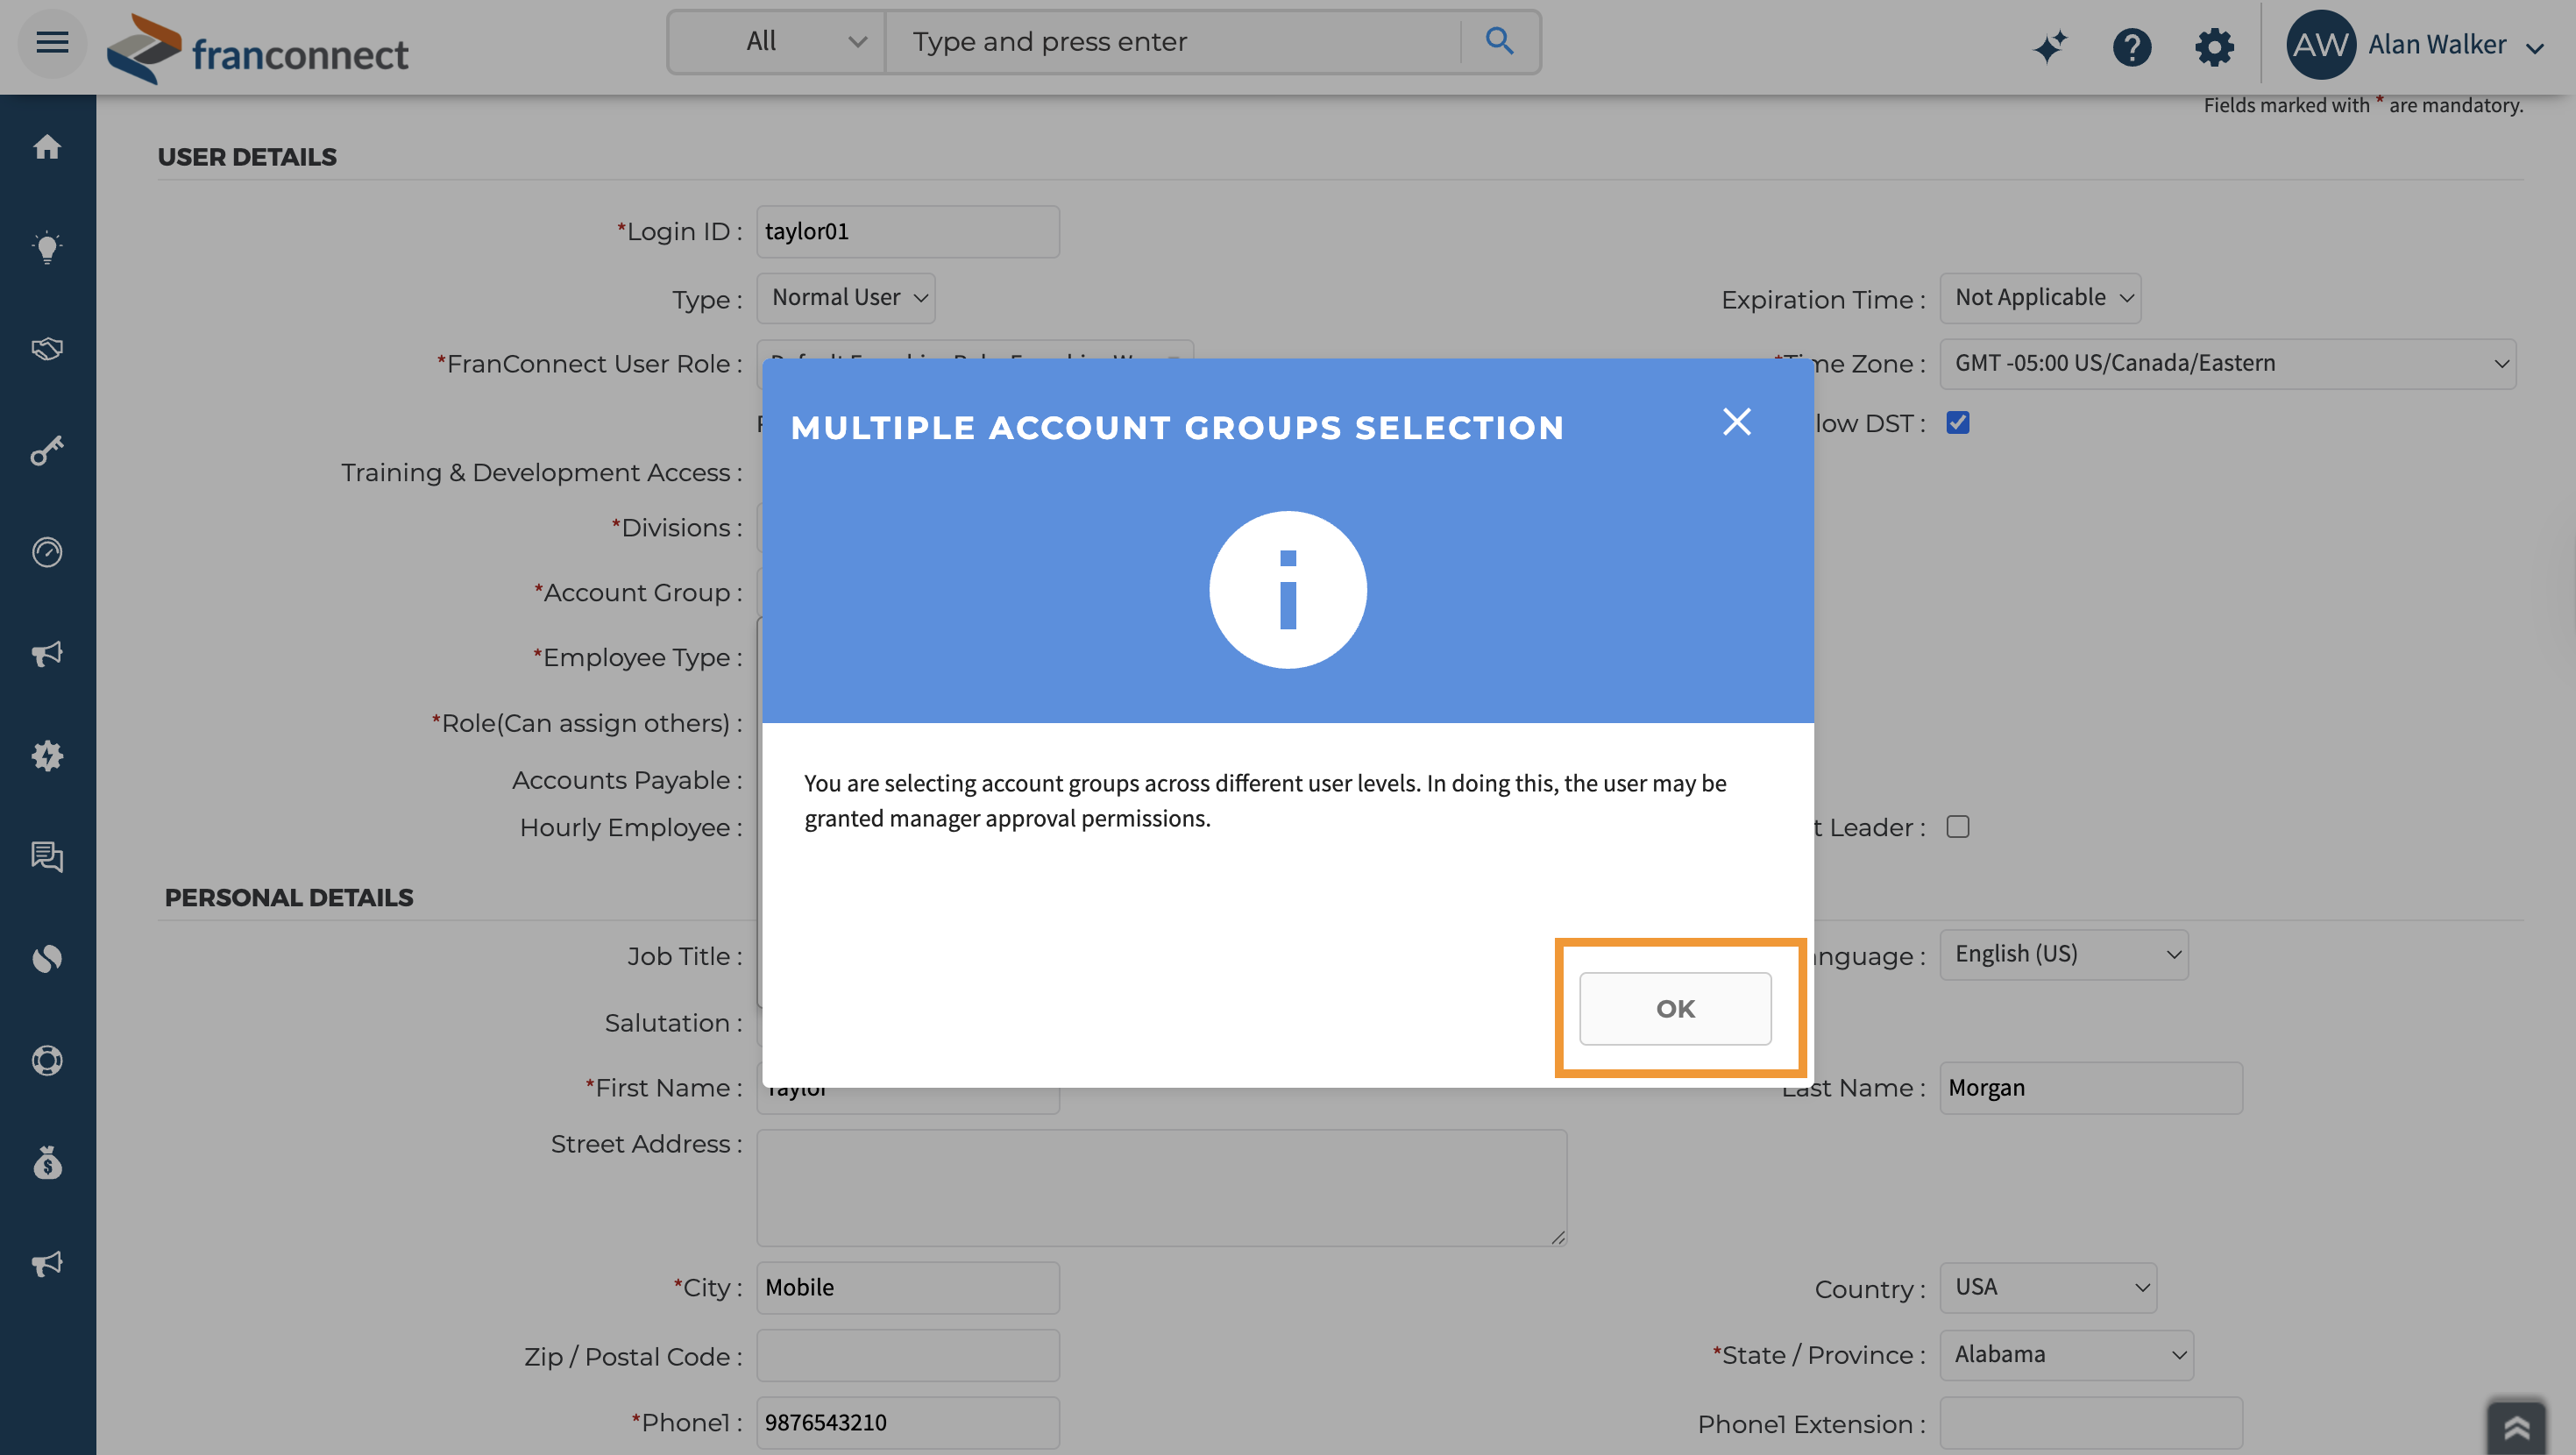This screenshot has height=1455, width=2576.
Task: Open the home sidebar icon
Action: 47,147
